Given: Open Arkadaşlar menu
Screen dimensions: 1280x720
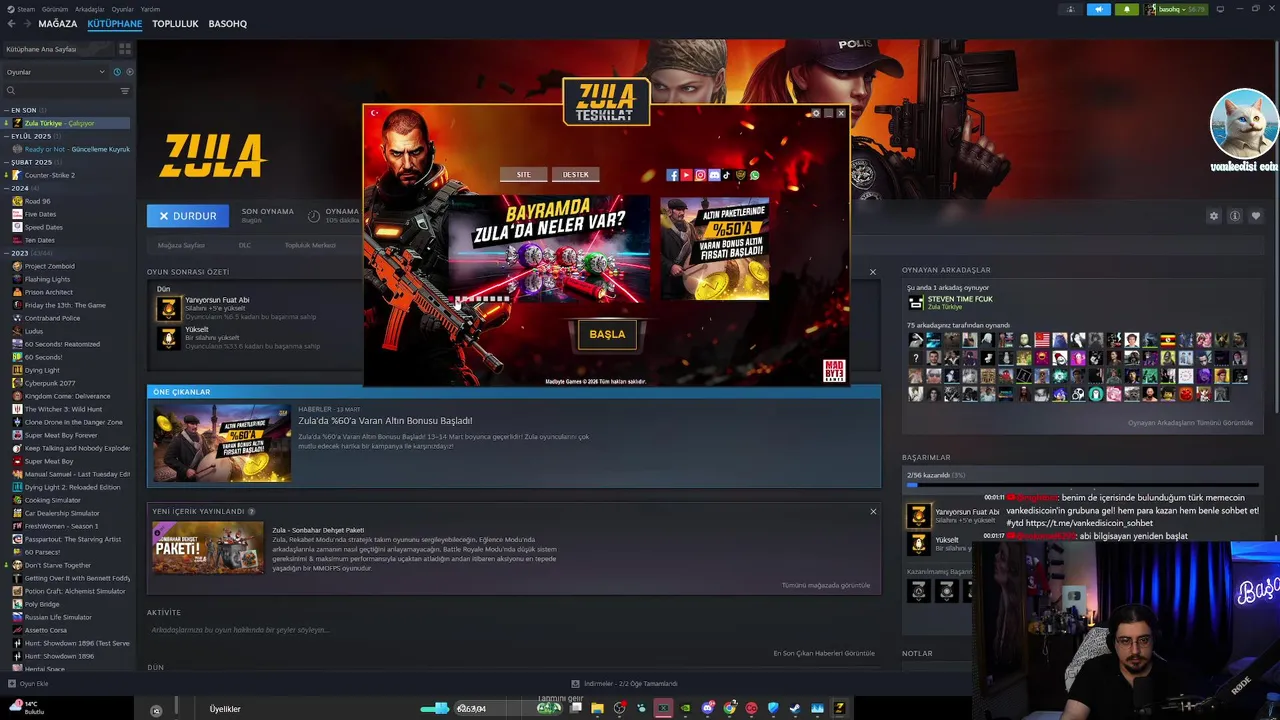Looking at the screenshot, I should [x=90, y=9].
